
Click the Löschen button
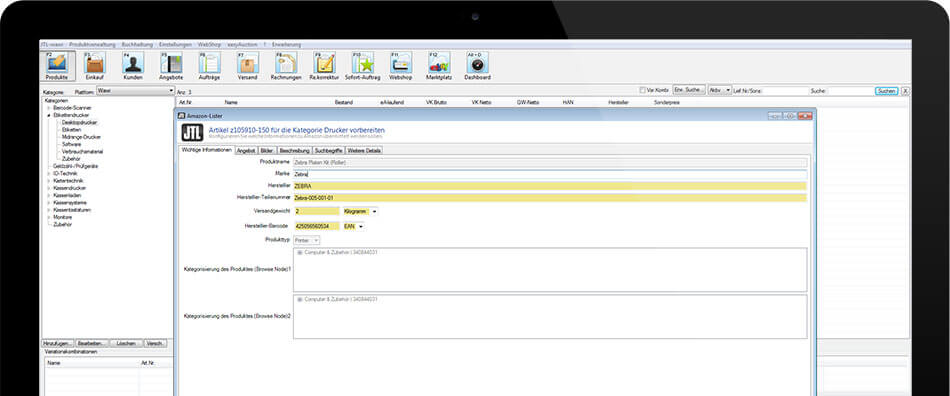(126, 343)
